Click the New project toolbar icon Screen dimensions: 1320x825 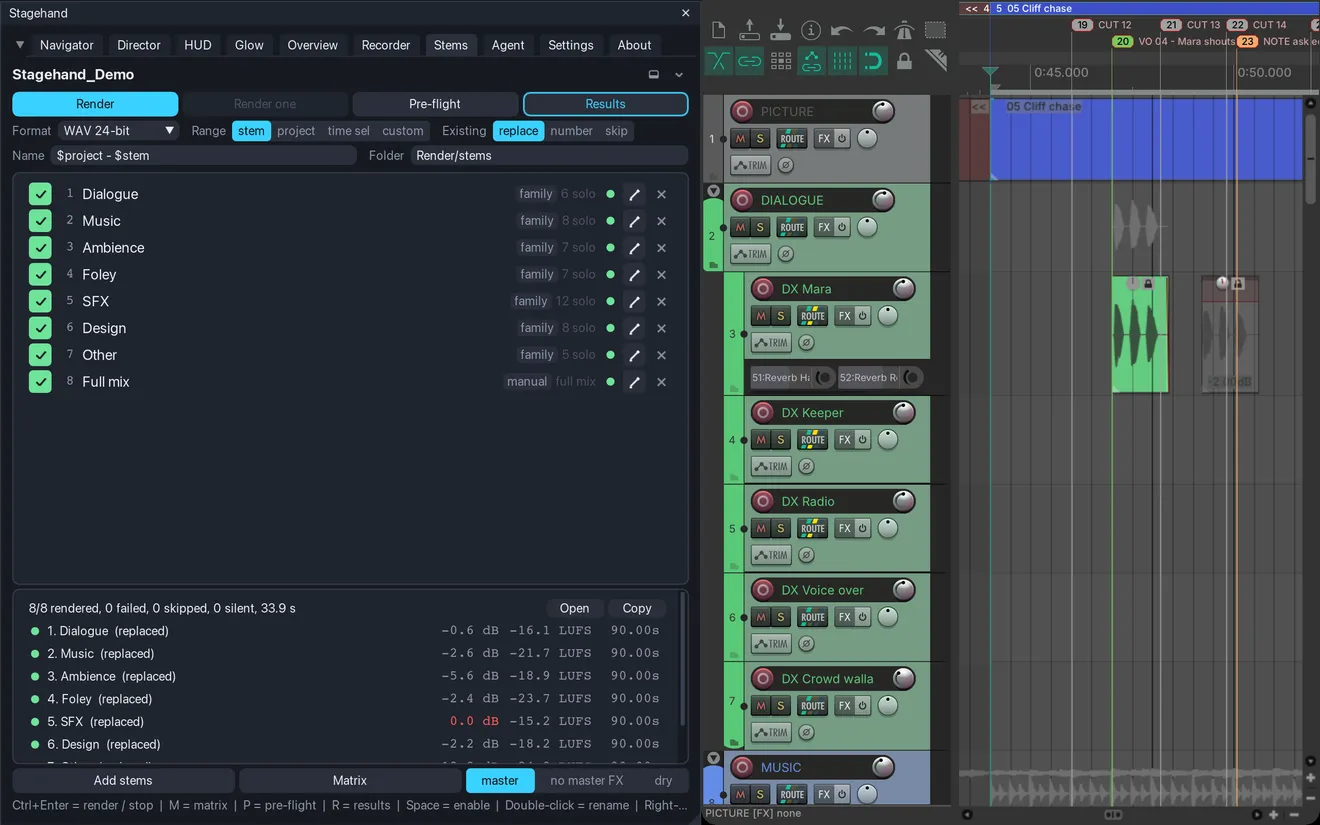click(718, 30)
